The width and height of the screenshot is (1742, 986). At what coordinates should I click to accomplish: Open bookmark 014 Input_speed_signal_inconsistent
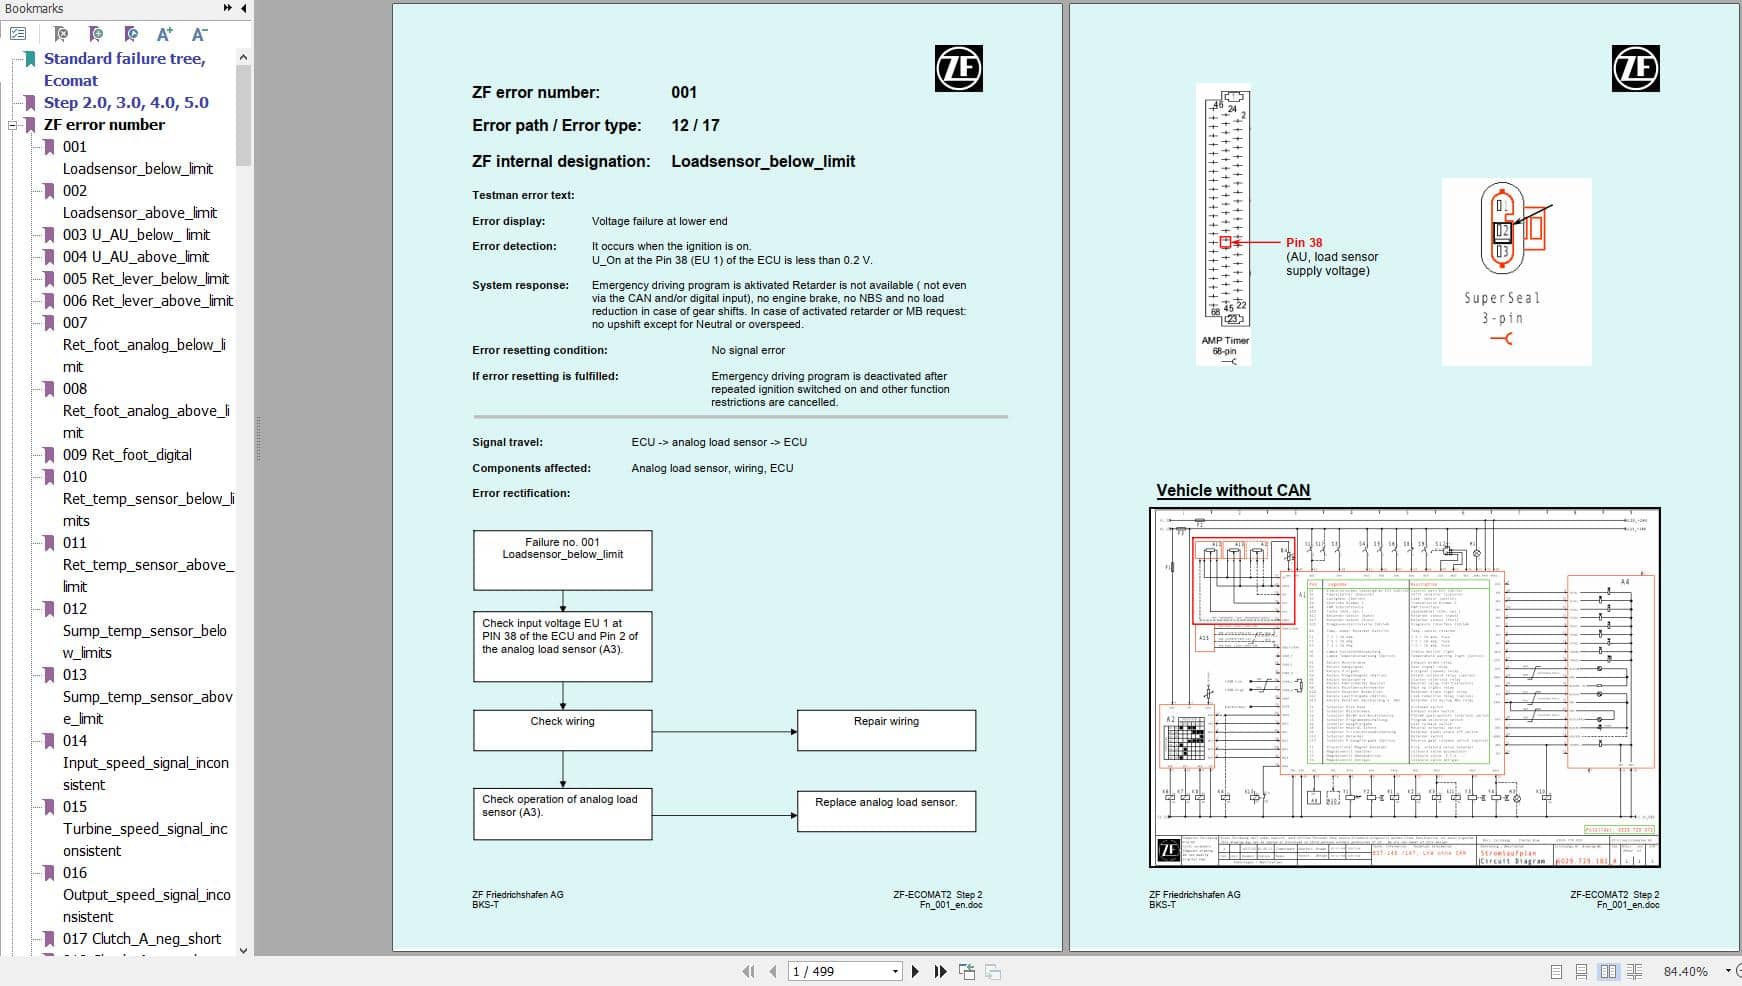[146, 762]
